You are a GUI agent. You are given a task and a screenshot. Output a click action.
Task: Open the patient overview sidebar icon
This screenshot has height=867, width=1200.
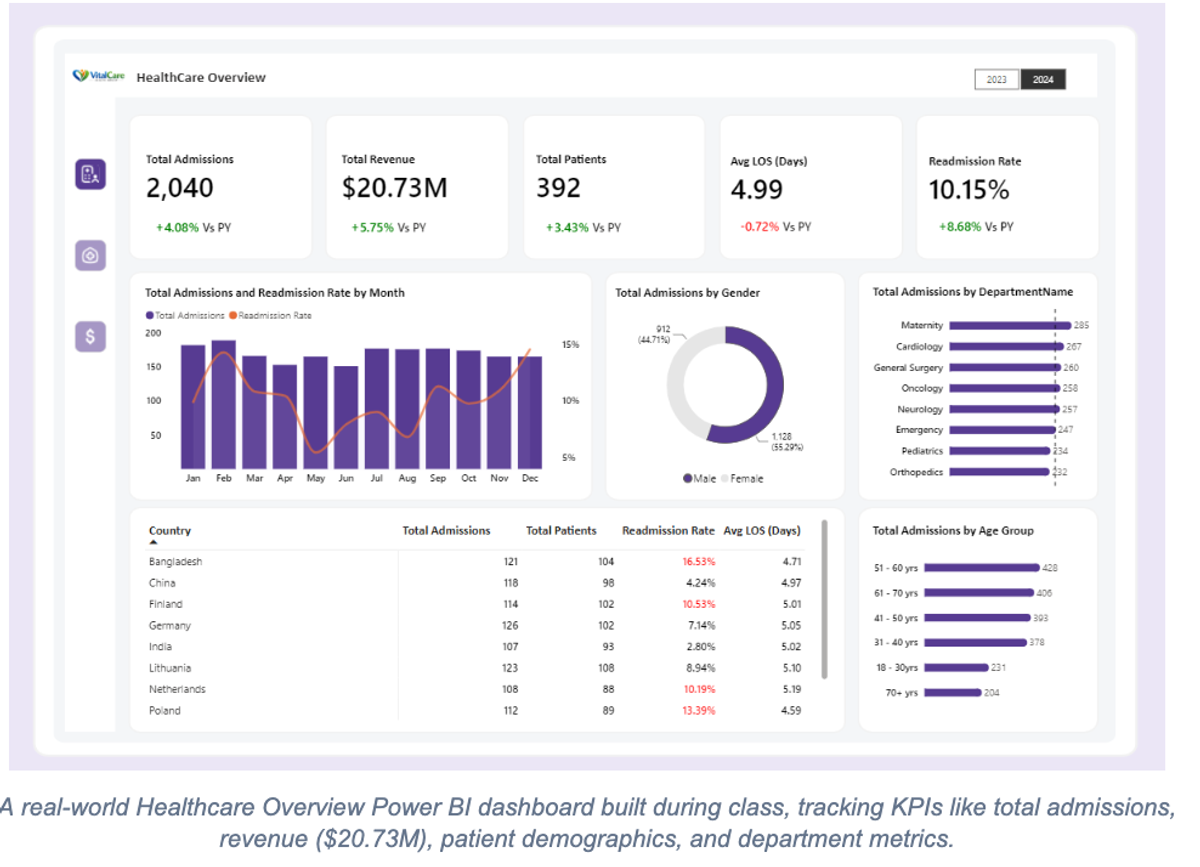coord(91,174)
